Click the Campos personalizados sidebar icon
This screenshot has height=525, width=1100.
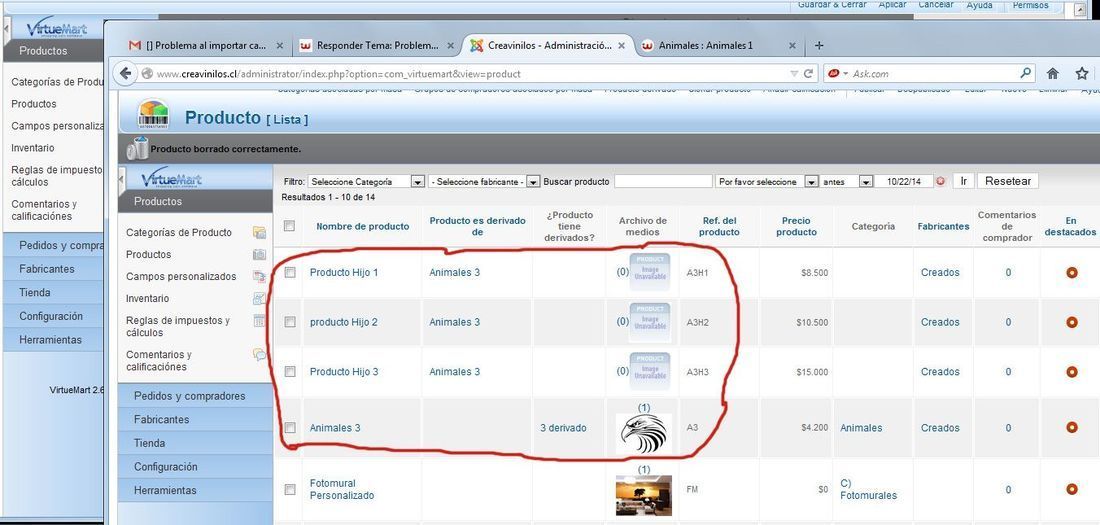(260, 277)
